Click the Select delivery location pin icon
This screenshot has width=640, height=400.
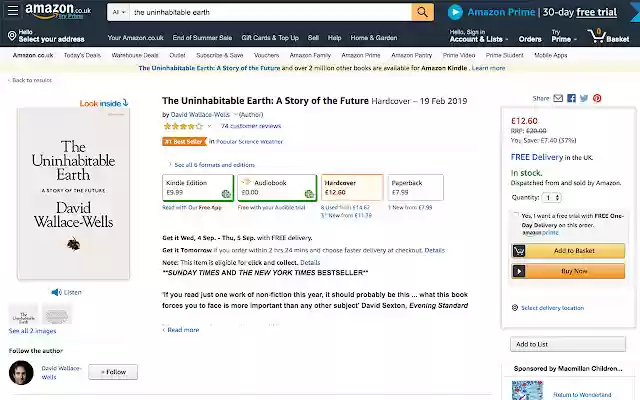(515, 308)
